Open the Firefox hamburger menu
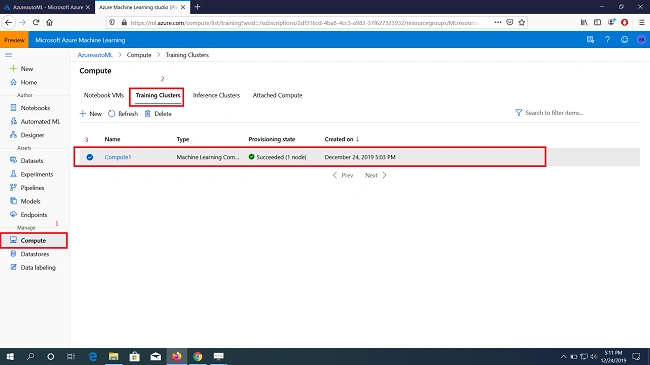650x365 pixels. point(641,22)
